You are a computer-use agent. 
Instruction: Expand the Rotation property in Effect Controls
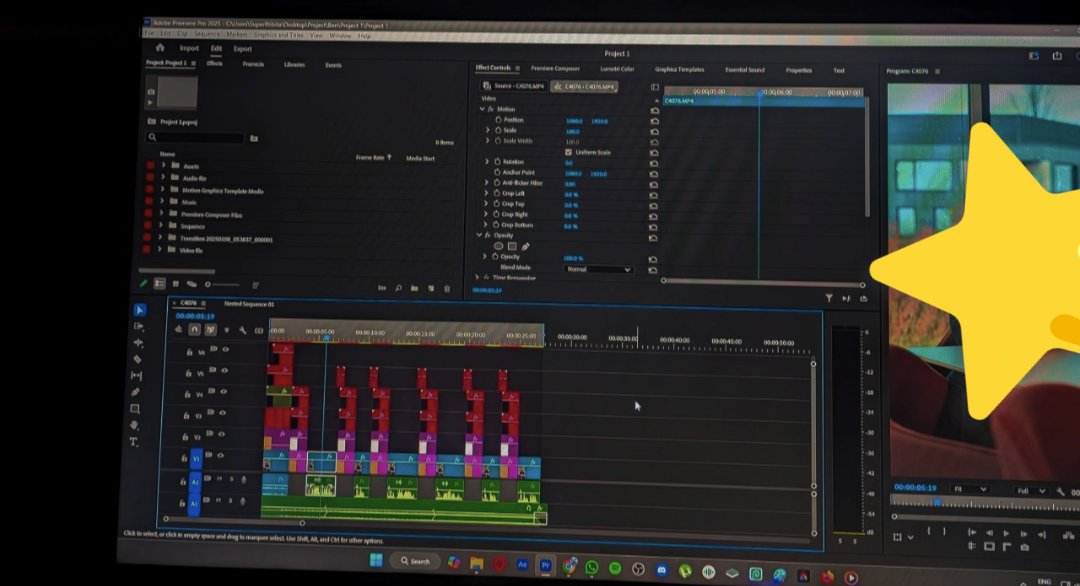(487, 160)
